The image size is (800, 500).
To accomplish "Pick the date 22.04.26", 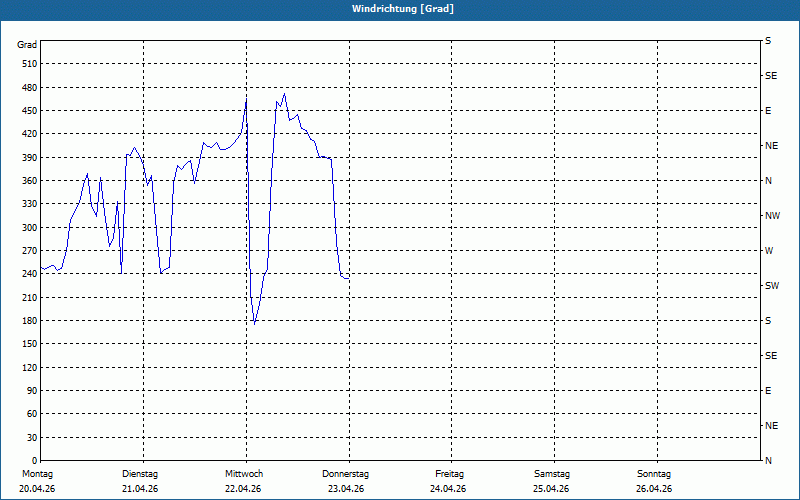I will tap(243, 489).
